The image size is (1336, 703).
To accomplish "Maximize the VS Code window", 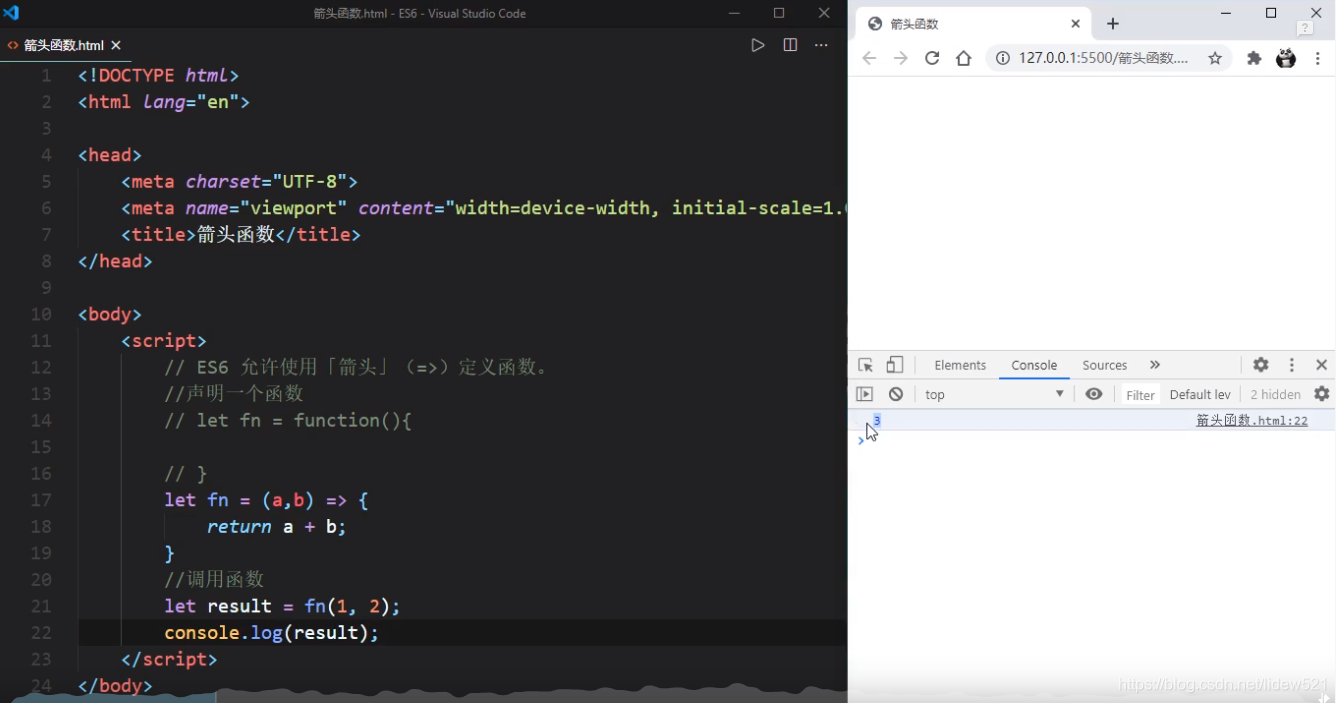I will tap(779, 13).
